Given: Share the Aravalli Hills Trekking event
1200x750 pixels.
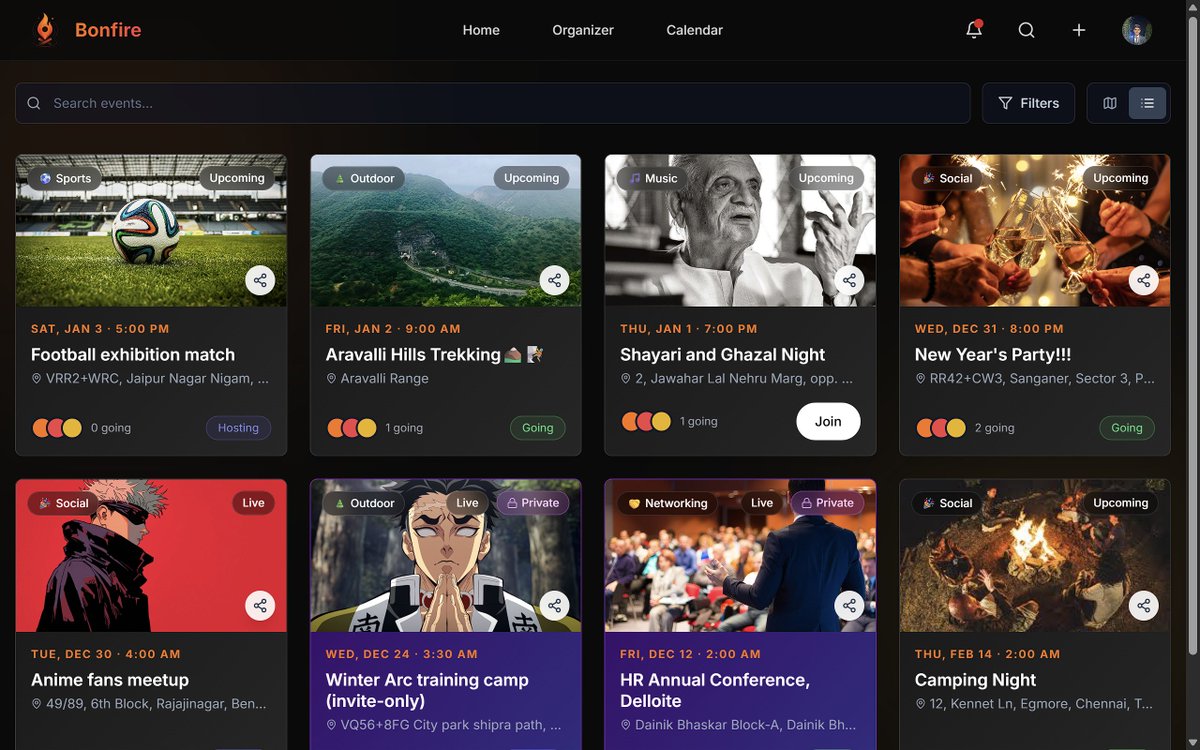Looking at the screenshot, I should pos(555,280).
